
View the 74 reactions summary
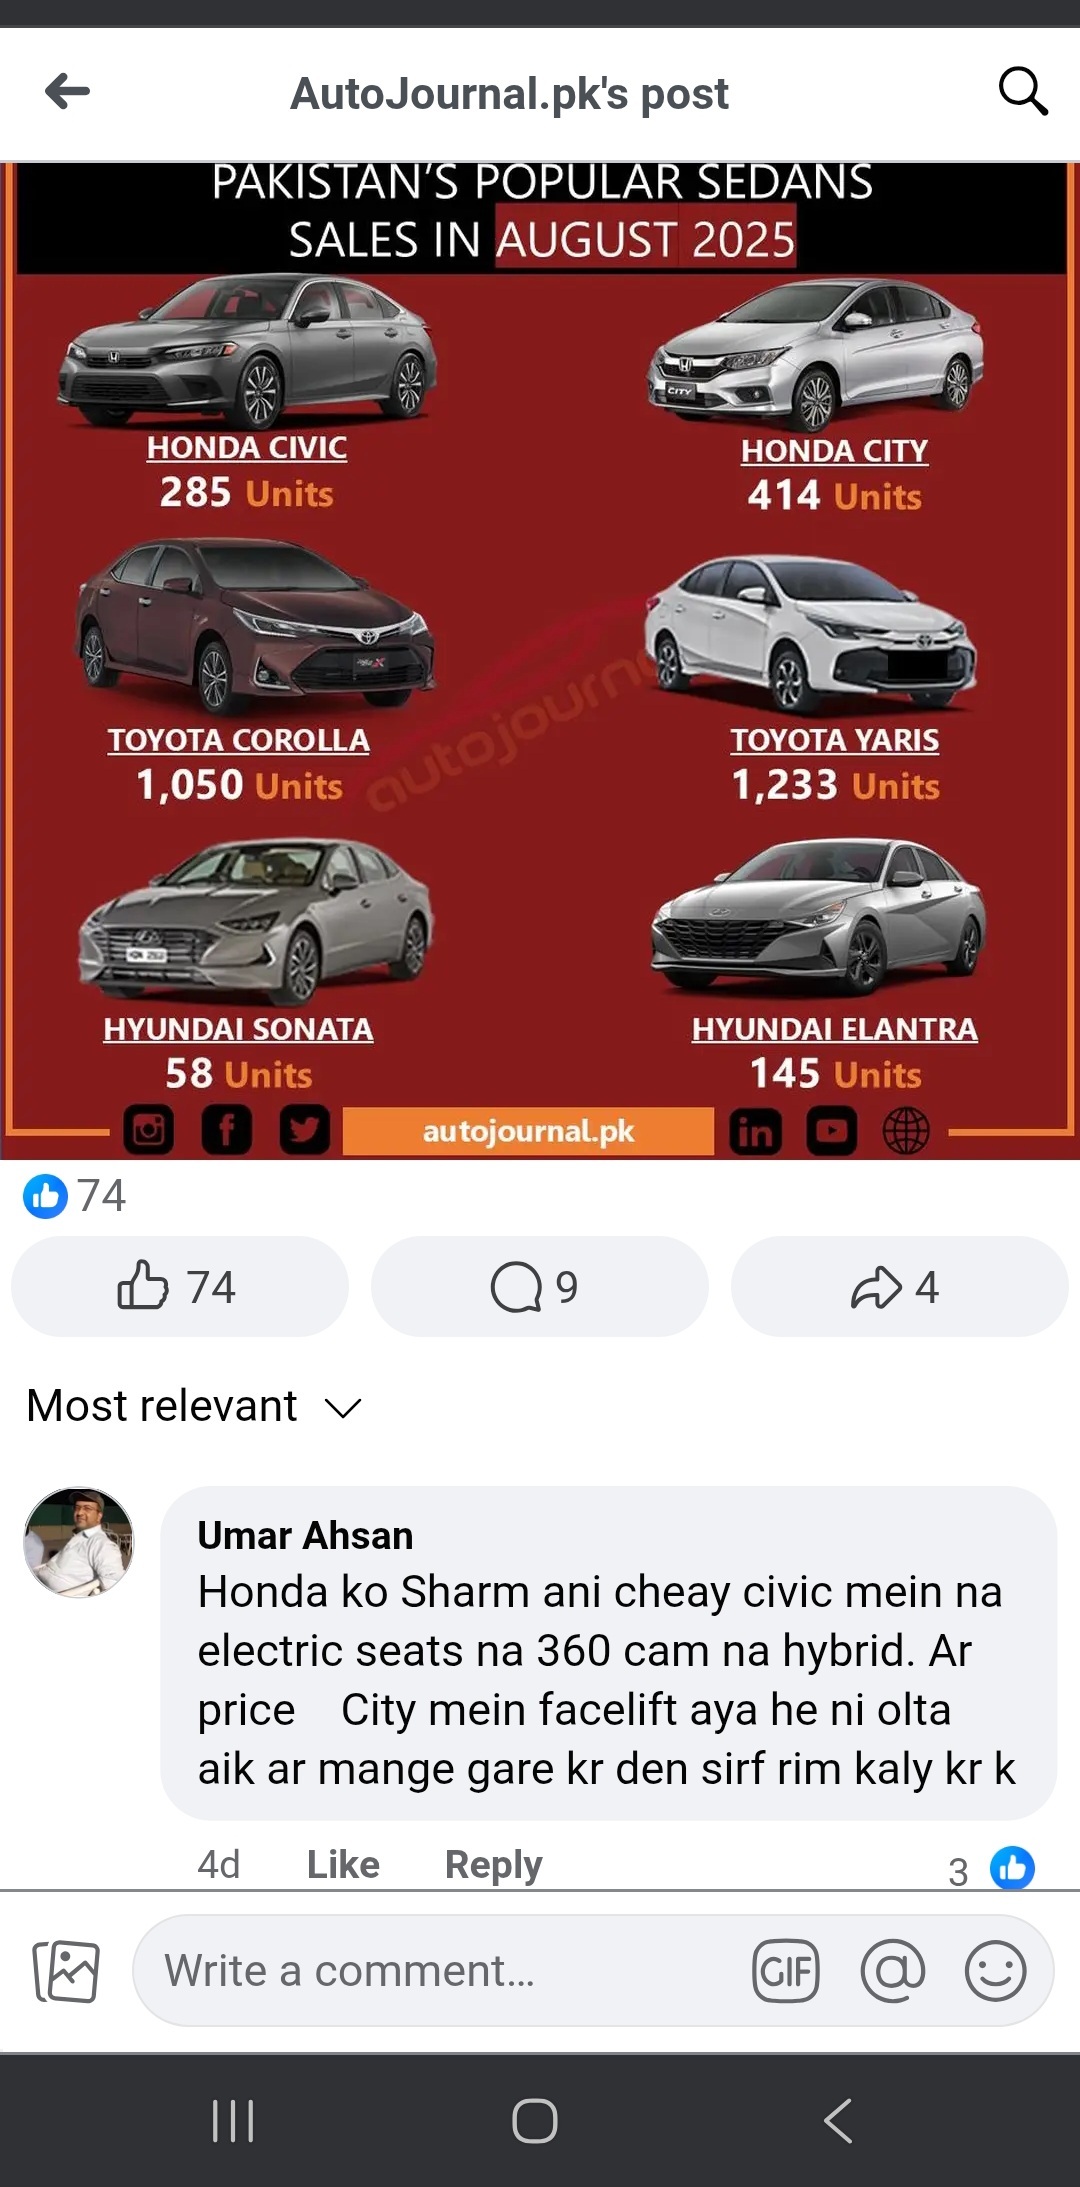(75, 1195)
